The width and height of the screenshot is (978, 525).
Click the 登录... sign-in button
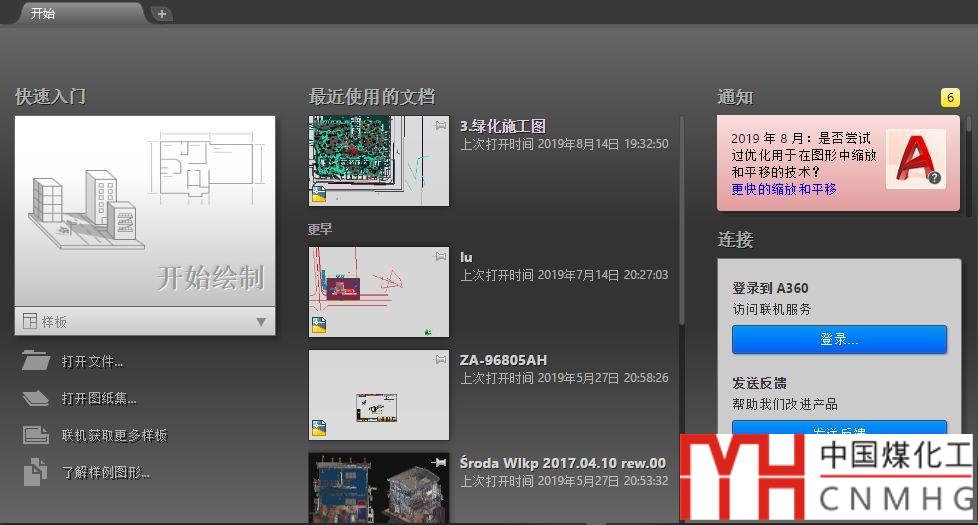point(839,339)
